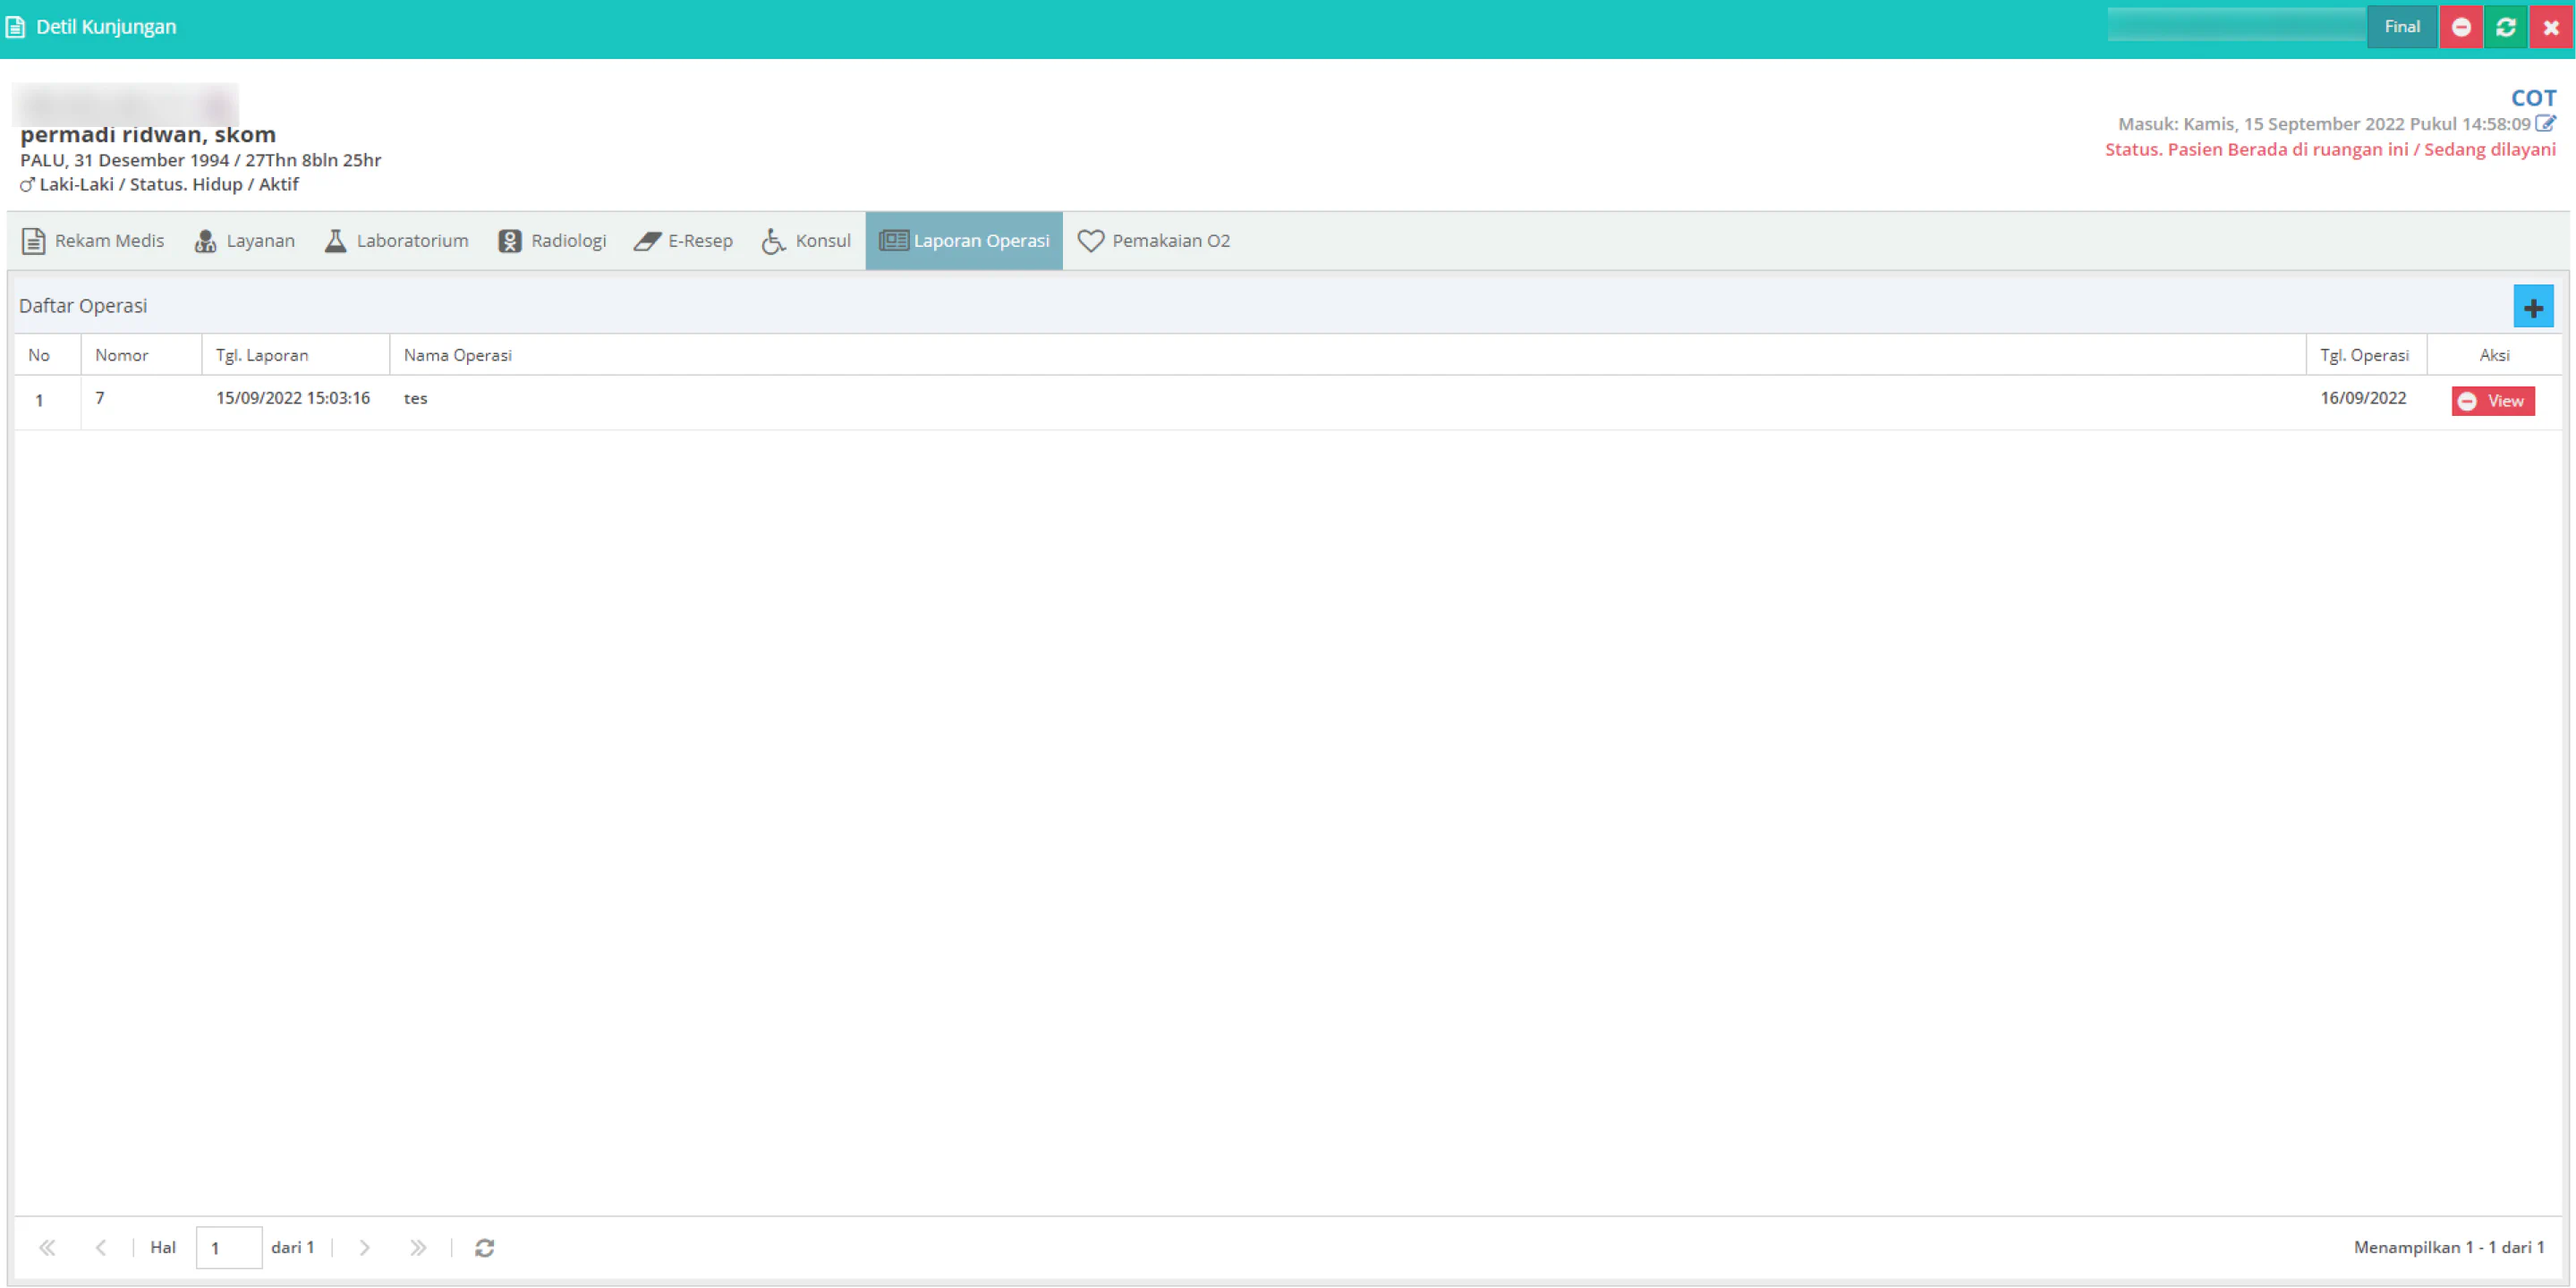The image size is (2576, 1288).
Task: Click the red View button for tes
Action: [x=2493, y=401]
